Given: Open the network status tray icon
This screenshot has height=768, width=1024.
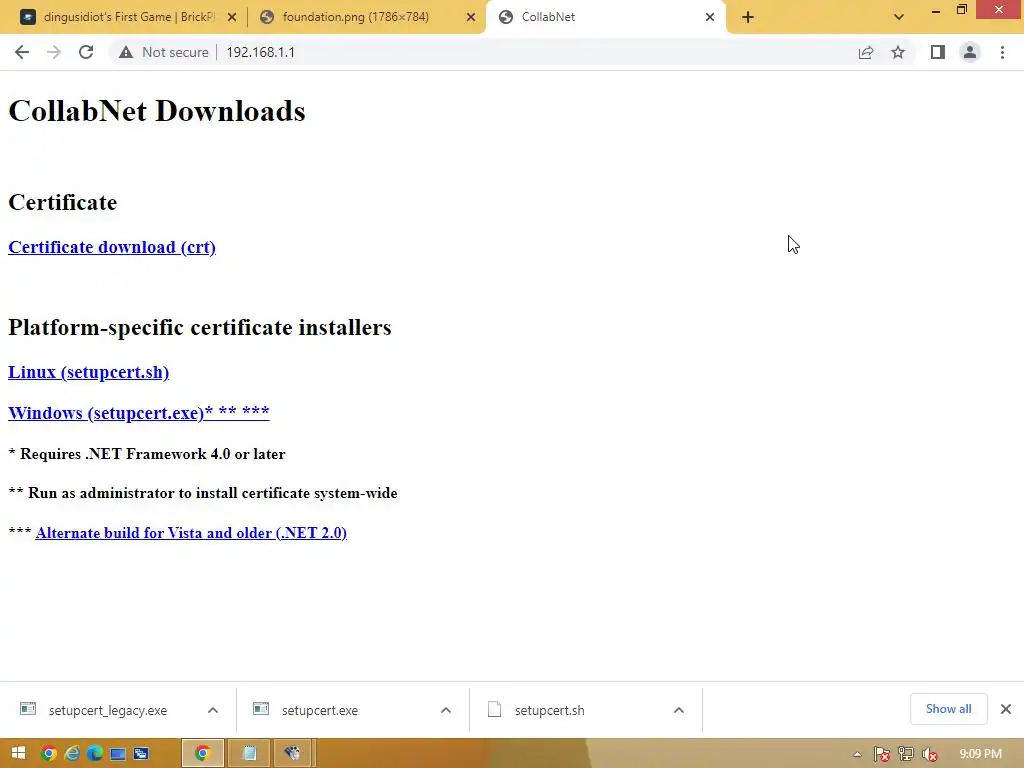Looking at the screenshot, I should point(906,754).
